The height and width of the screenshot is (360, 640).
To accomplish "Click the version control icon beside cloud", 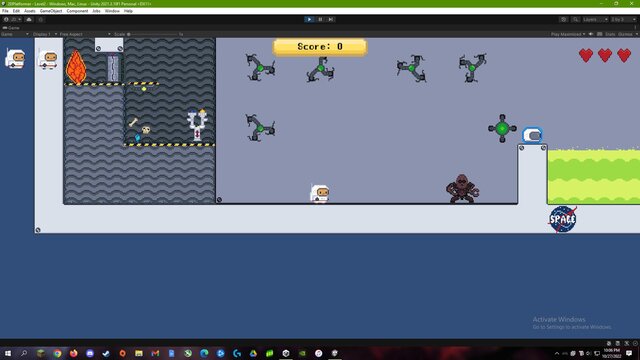I will pos(40,19).
